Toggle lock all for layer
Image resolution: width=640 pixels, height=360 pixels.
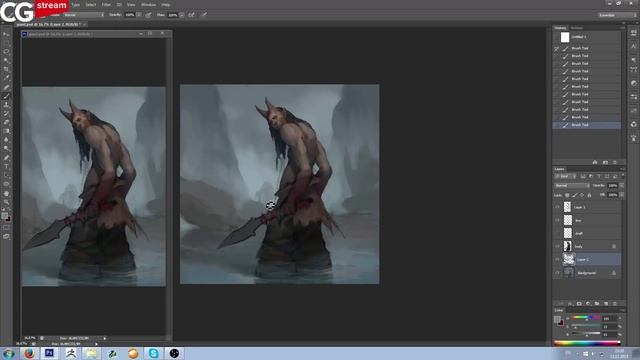click(x=589, y=196)
